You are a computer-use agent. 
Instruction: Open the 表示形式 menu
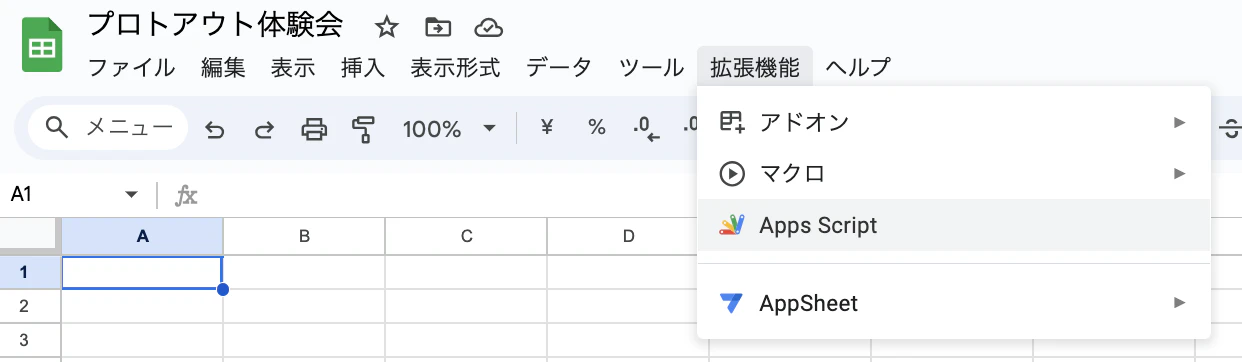tap(455, 68)
